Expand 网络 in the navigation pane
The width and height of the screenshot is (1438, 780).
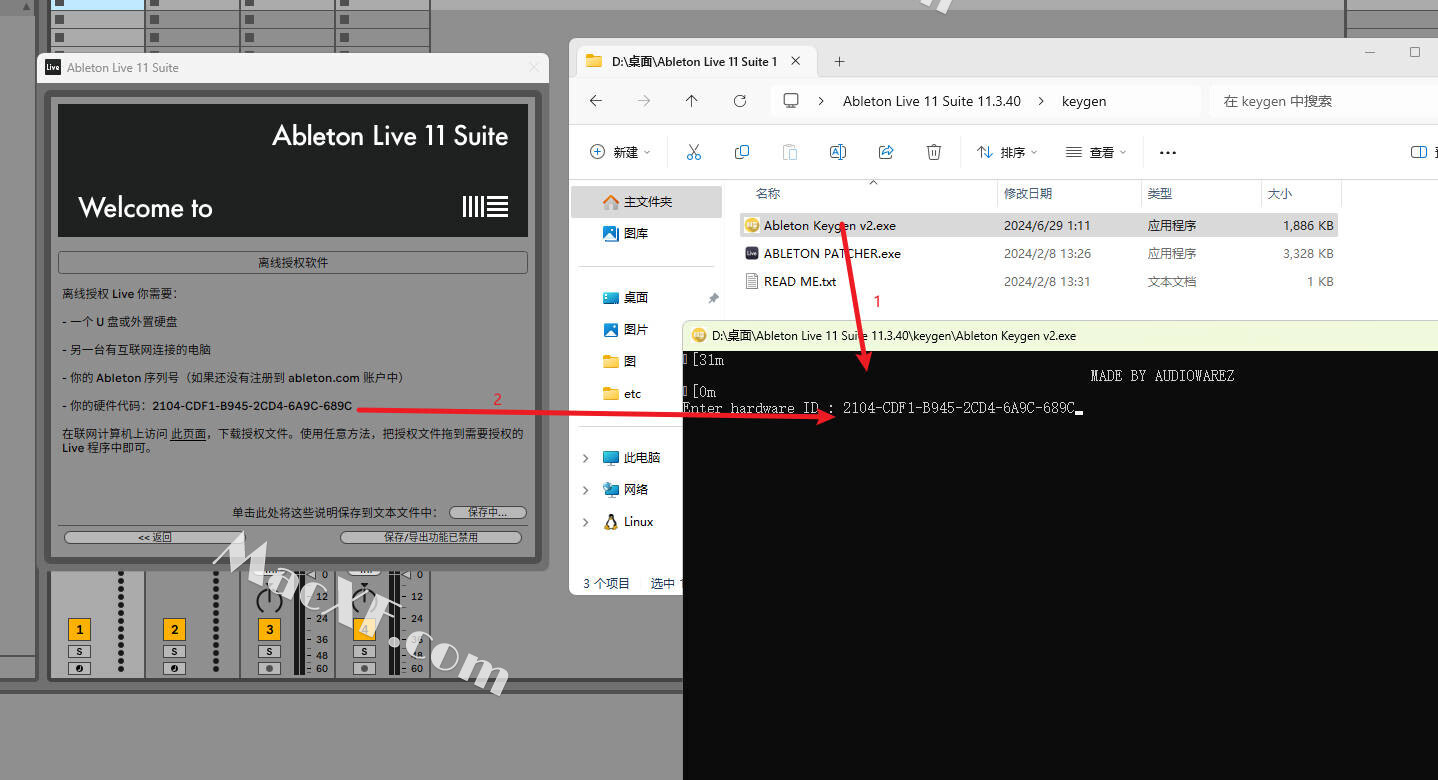pos(586,490)
